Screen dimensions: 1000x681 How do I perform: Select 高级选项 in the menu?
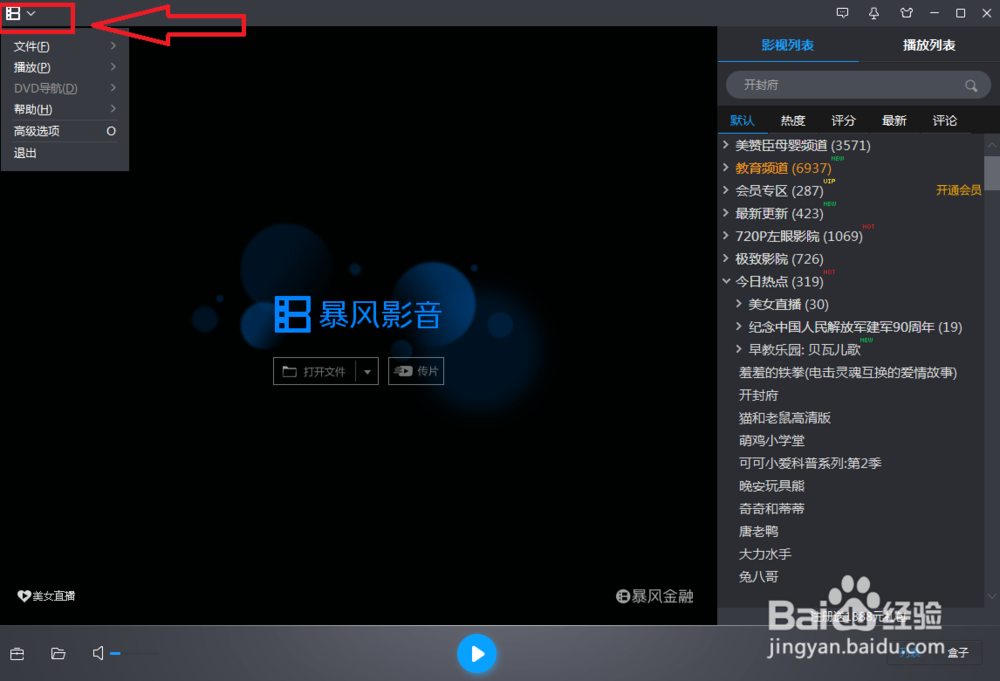[x=65, y=131]
